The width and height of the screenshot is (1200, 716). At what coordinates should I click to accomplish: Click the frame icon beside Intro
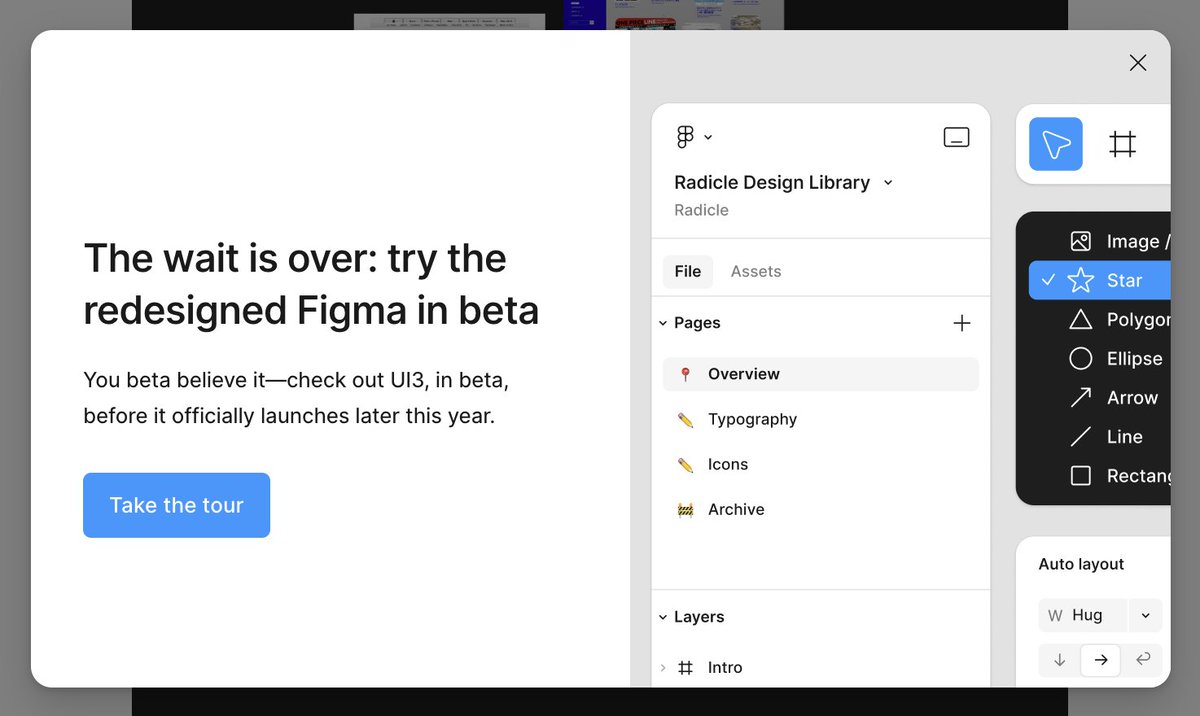click(686, 667)
